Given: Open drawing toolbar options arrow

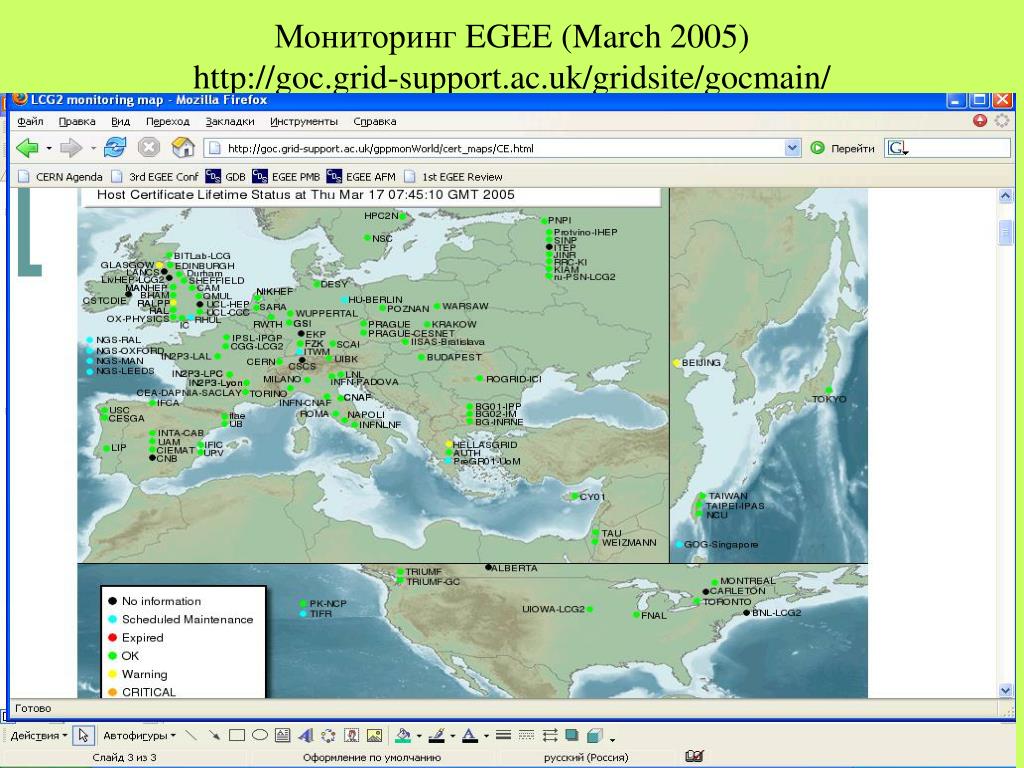Looking at the screenshot, I should point(612,739).
